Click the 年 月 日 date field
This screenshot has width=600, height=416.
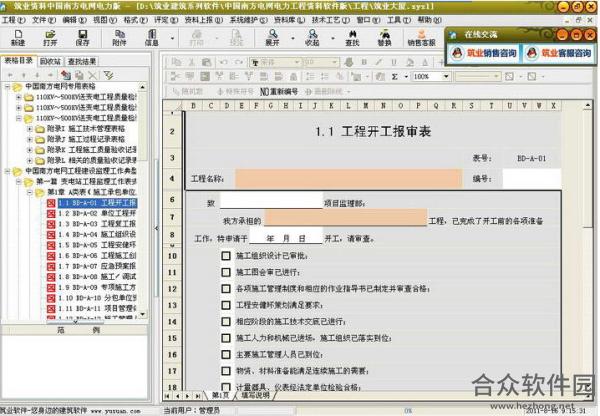point(286,238)
